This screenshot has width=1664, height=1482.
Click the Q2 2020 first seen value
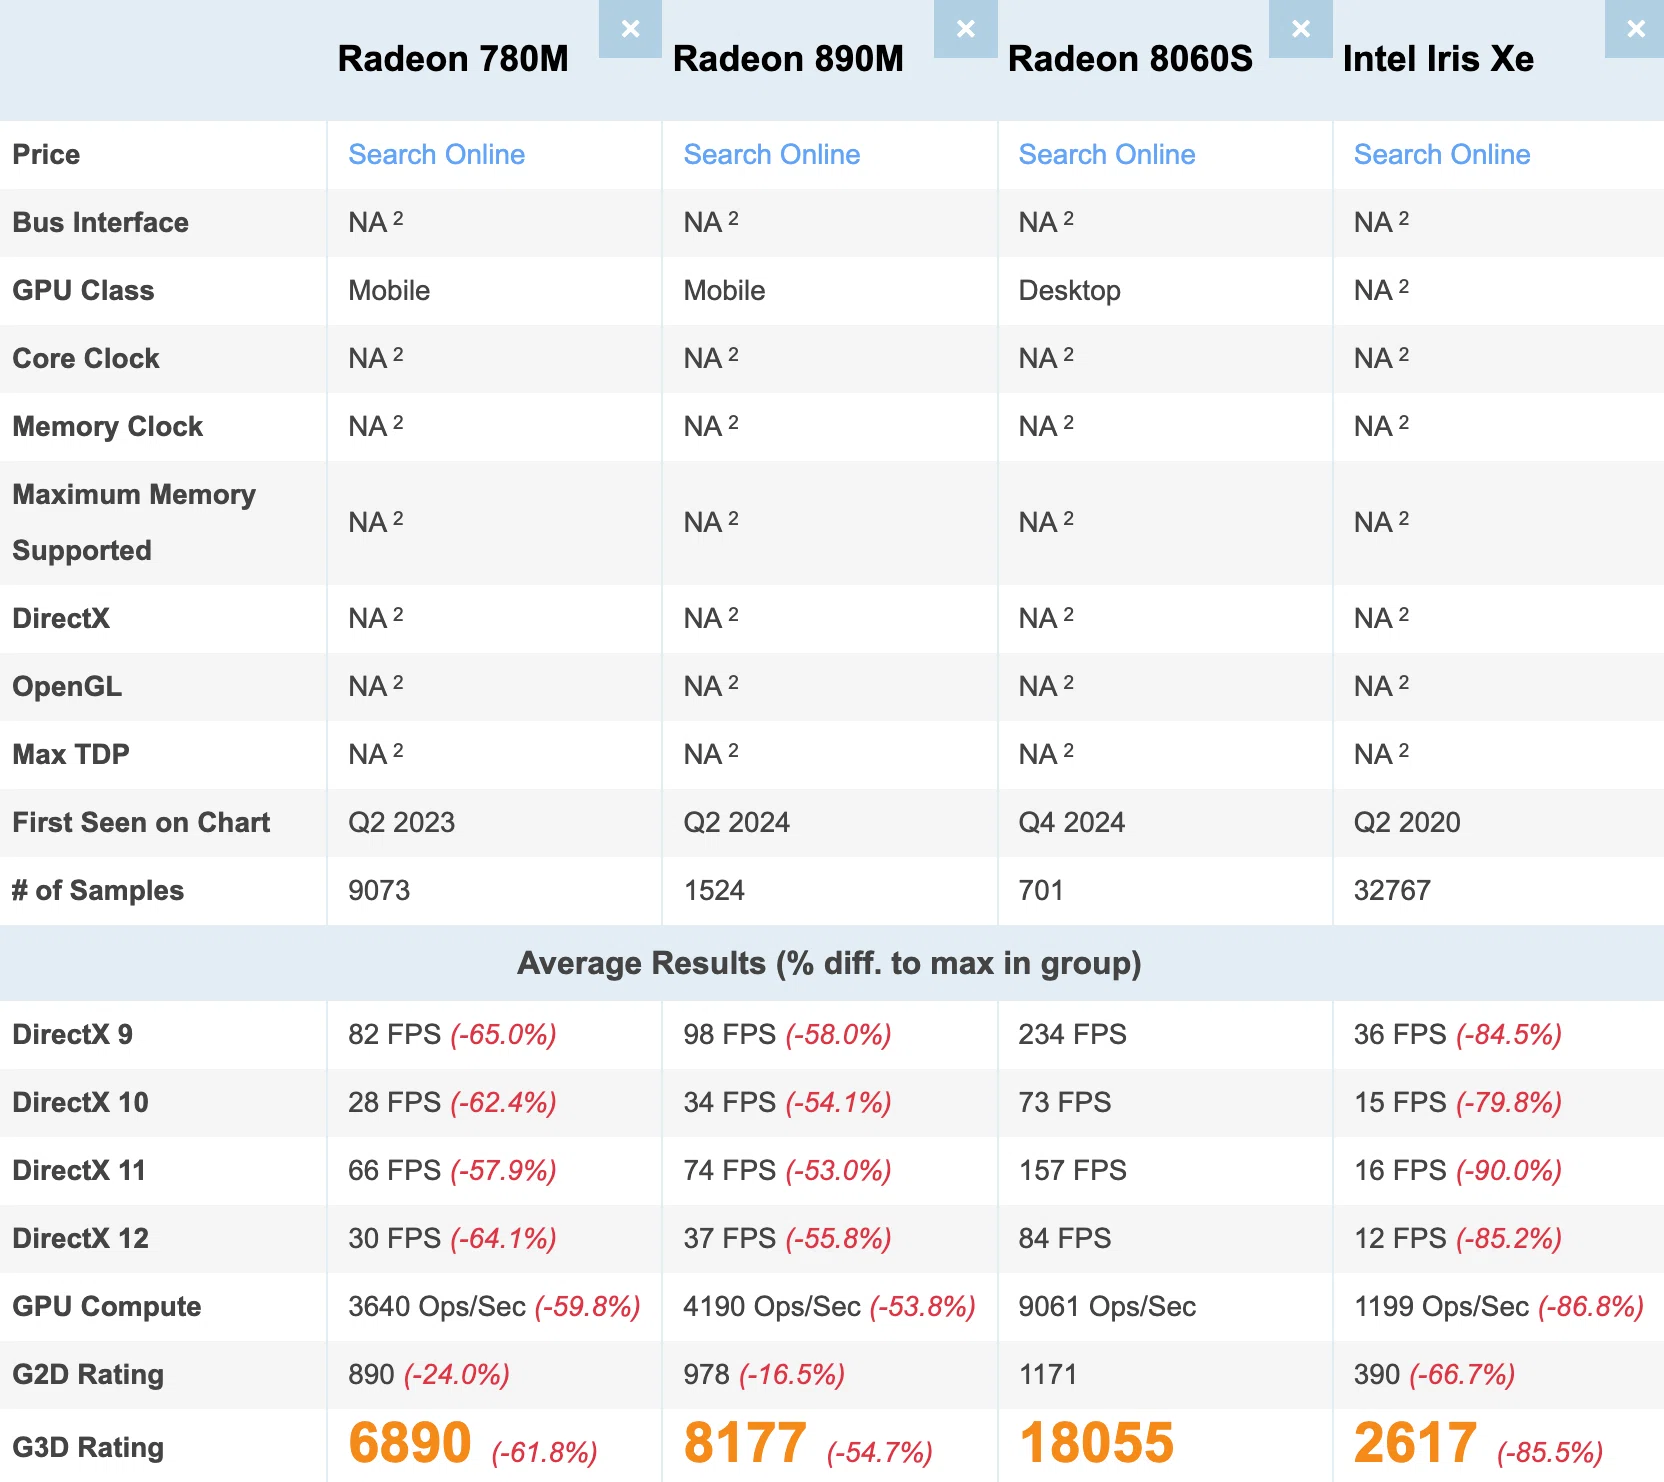pyautogui.click(x=1406, y=822)
